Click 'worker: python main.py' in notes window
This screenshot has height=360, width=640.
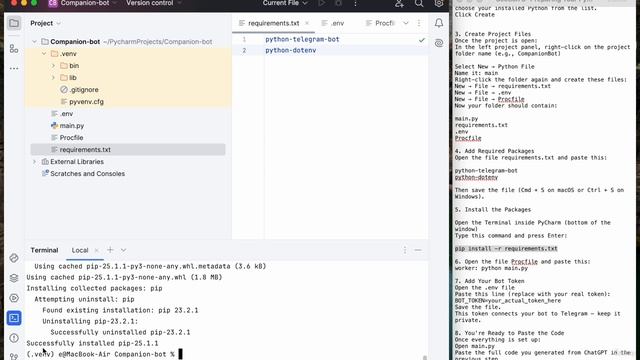click(x=491, y=268)
